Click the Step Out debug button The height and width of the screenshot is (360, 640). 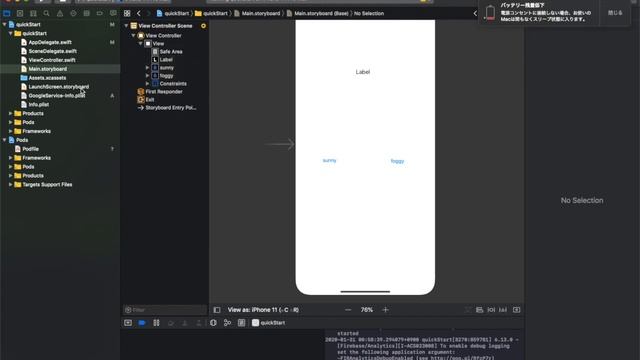[199, 323]
